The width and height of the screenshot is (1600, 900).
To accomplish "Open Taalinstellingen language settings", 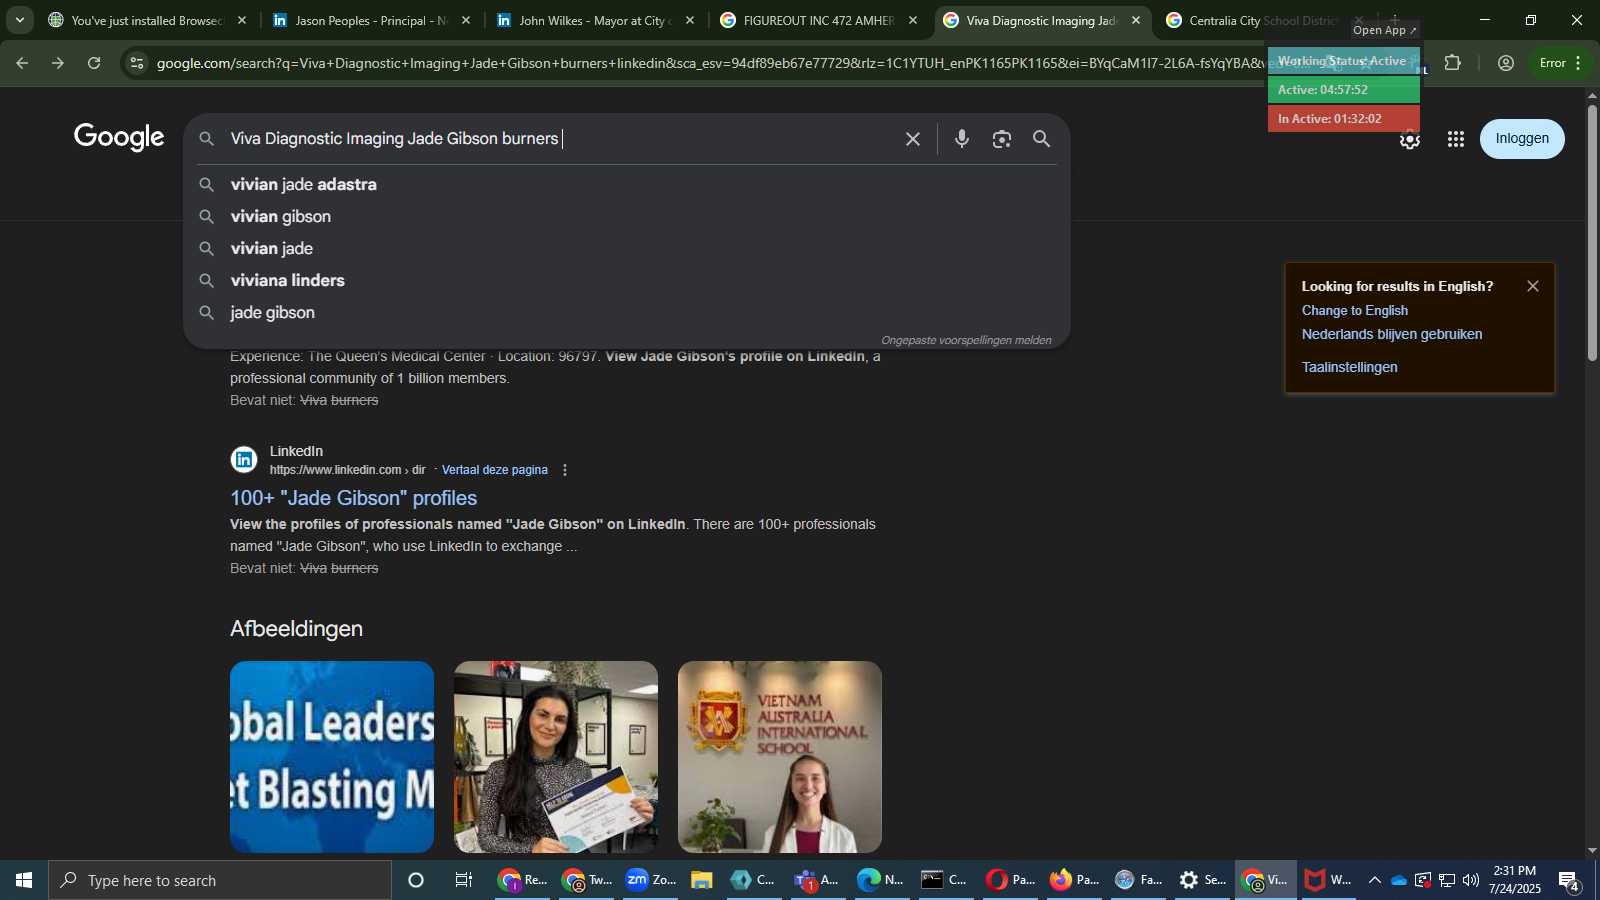I will click(x=1349, y=368).
